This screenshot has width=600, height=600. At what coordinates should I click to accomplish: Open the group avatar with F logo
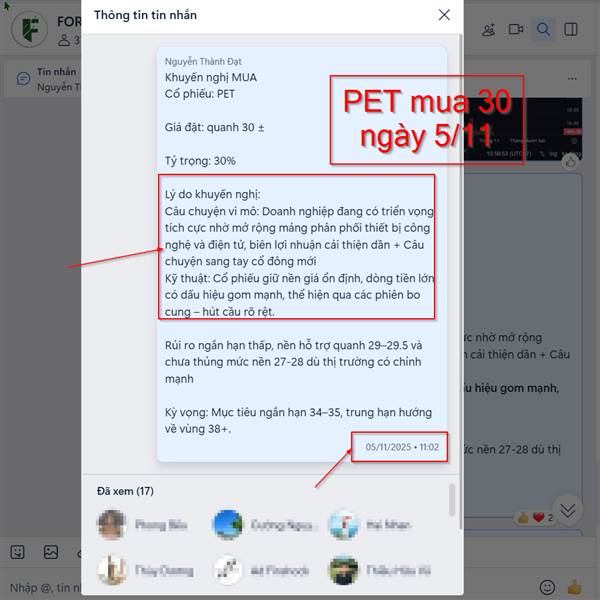click(29, 29)
